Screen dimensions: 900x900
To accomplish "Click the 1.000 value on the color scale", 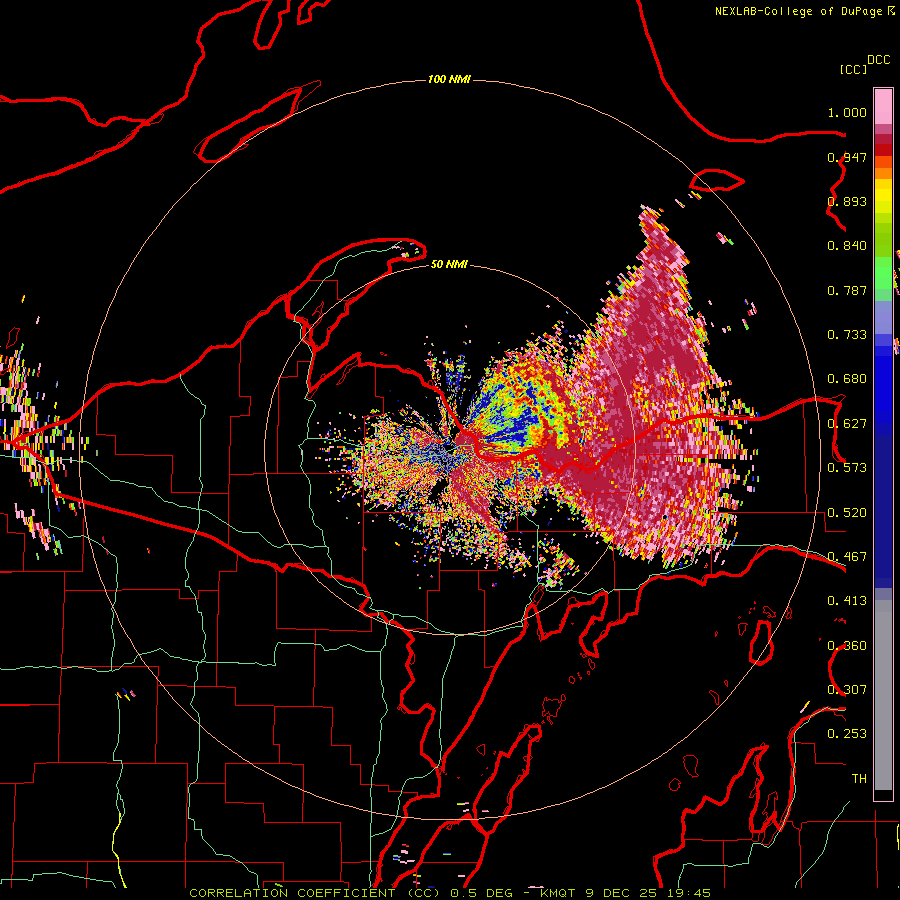I will (x=847, y=112).
